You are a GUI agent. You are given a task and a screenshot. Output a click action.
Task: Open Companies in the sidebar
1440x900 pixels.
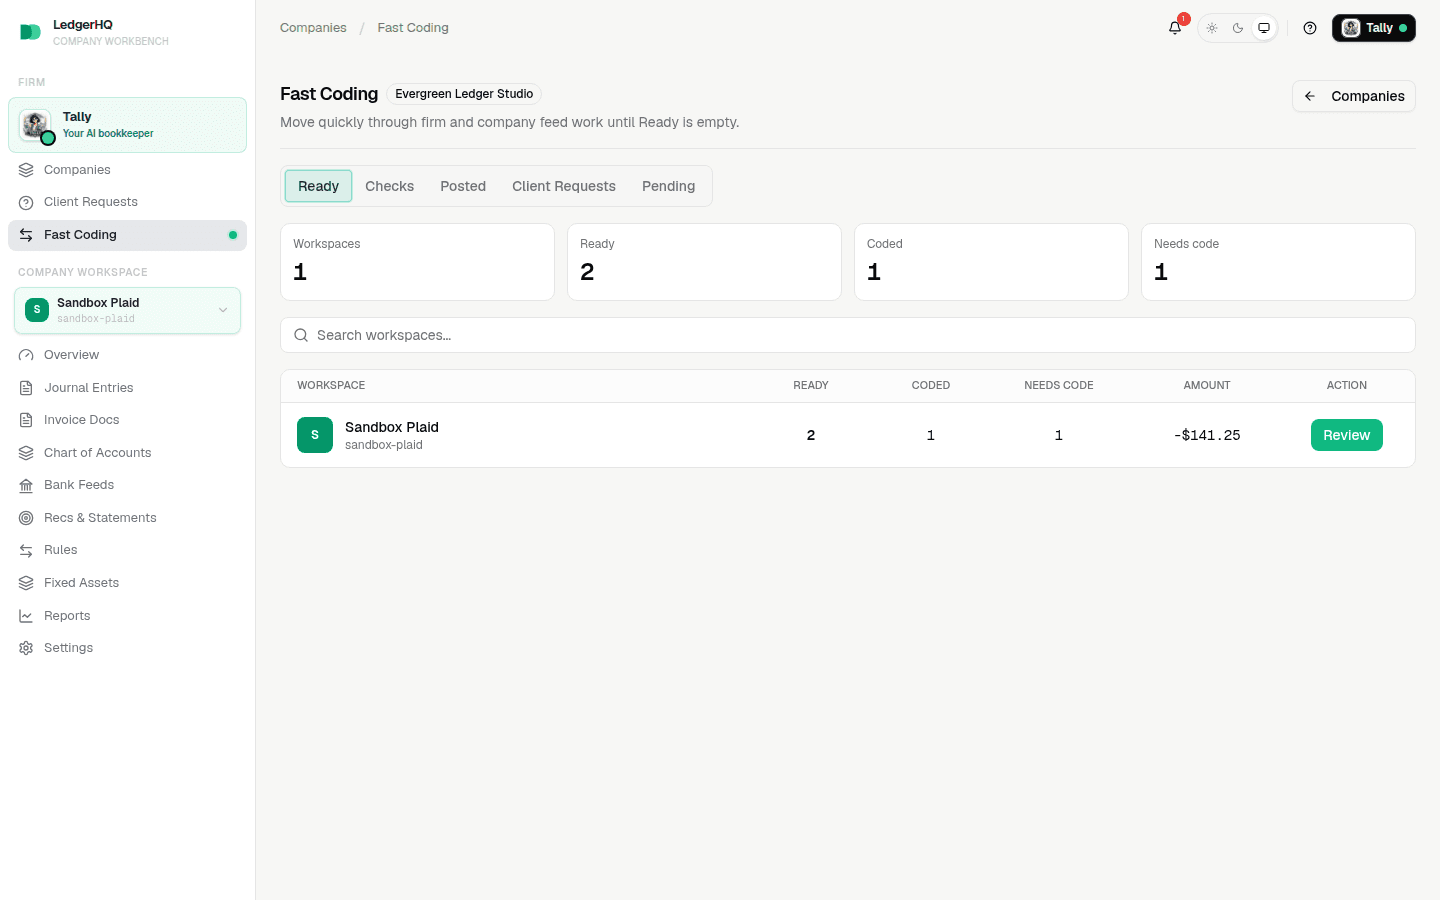tap(127, 170)
